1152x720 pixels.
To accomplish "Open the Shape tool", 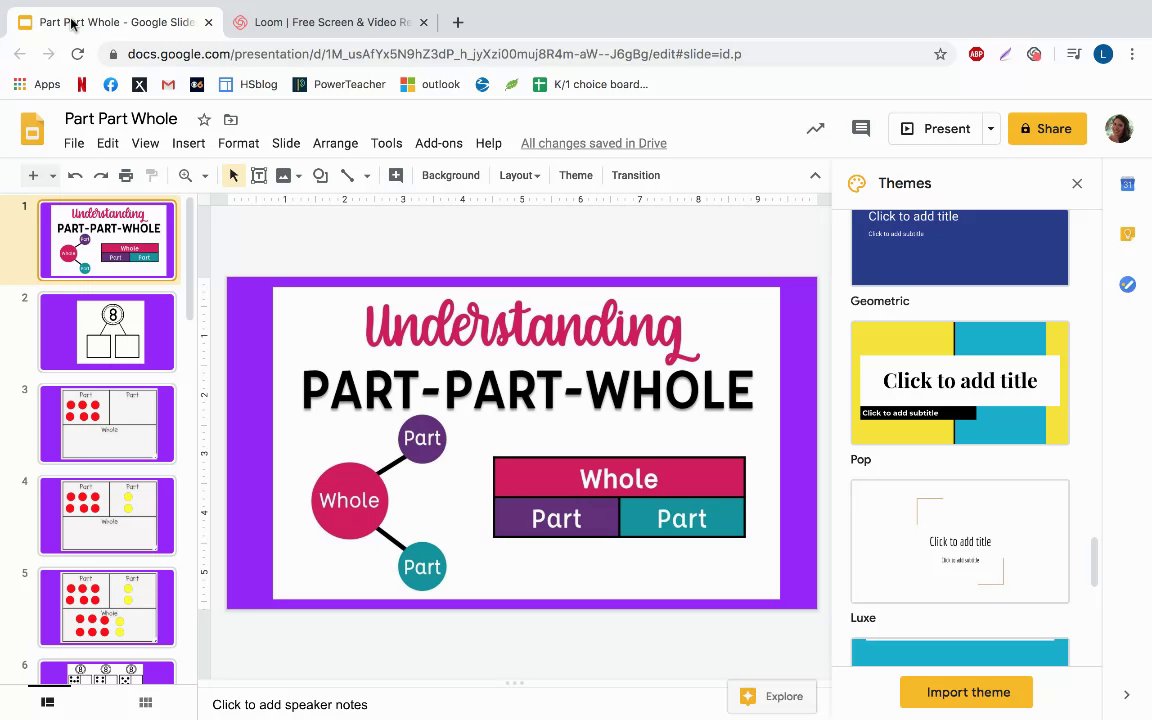I will click(320, 176).
